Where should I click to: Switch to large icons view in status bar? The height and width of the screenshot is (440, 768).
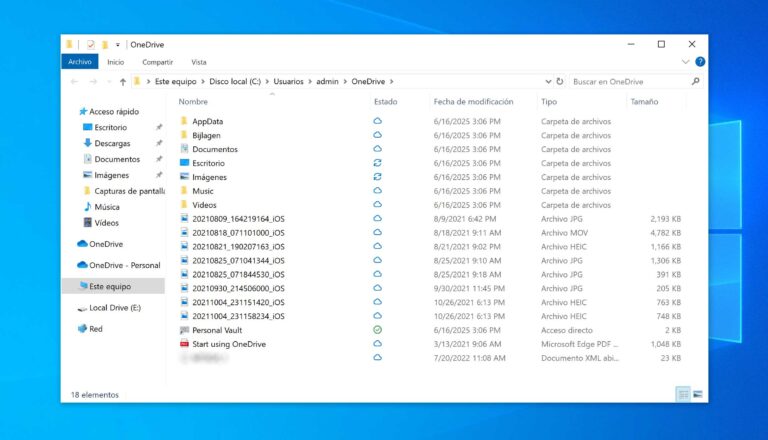pos(698,394)
